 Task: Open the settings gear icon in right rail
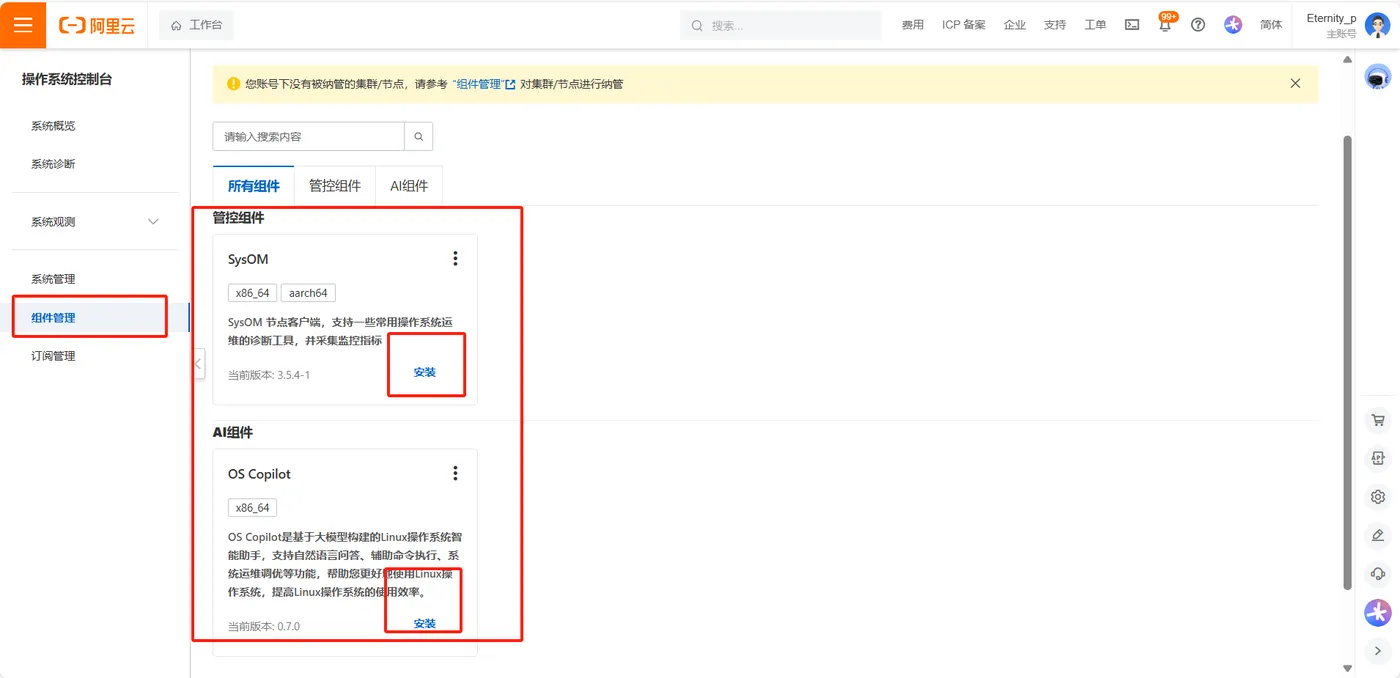(1378, 497)
